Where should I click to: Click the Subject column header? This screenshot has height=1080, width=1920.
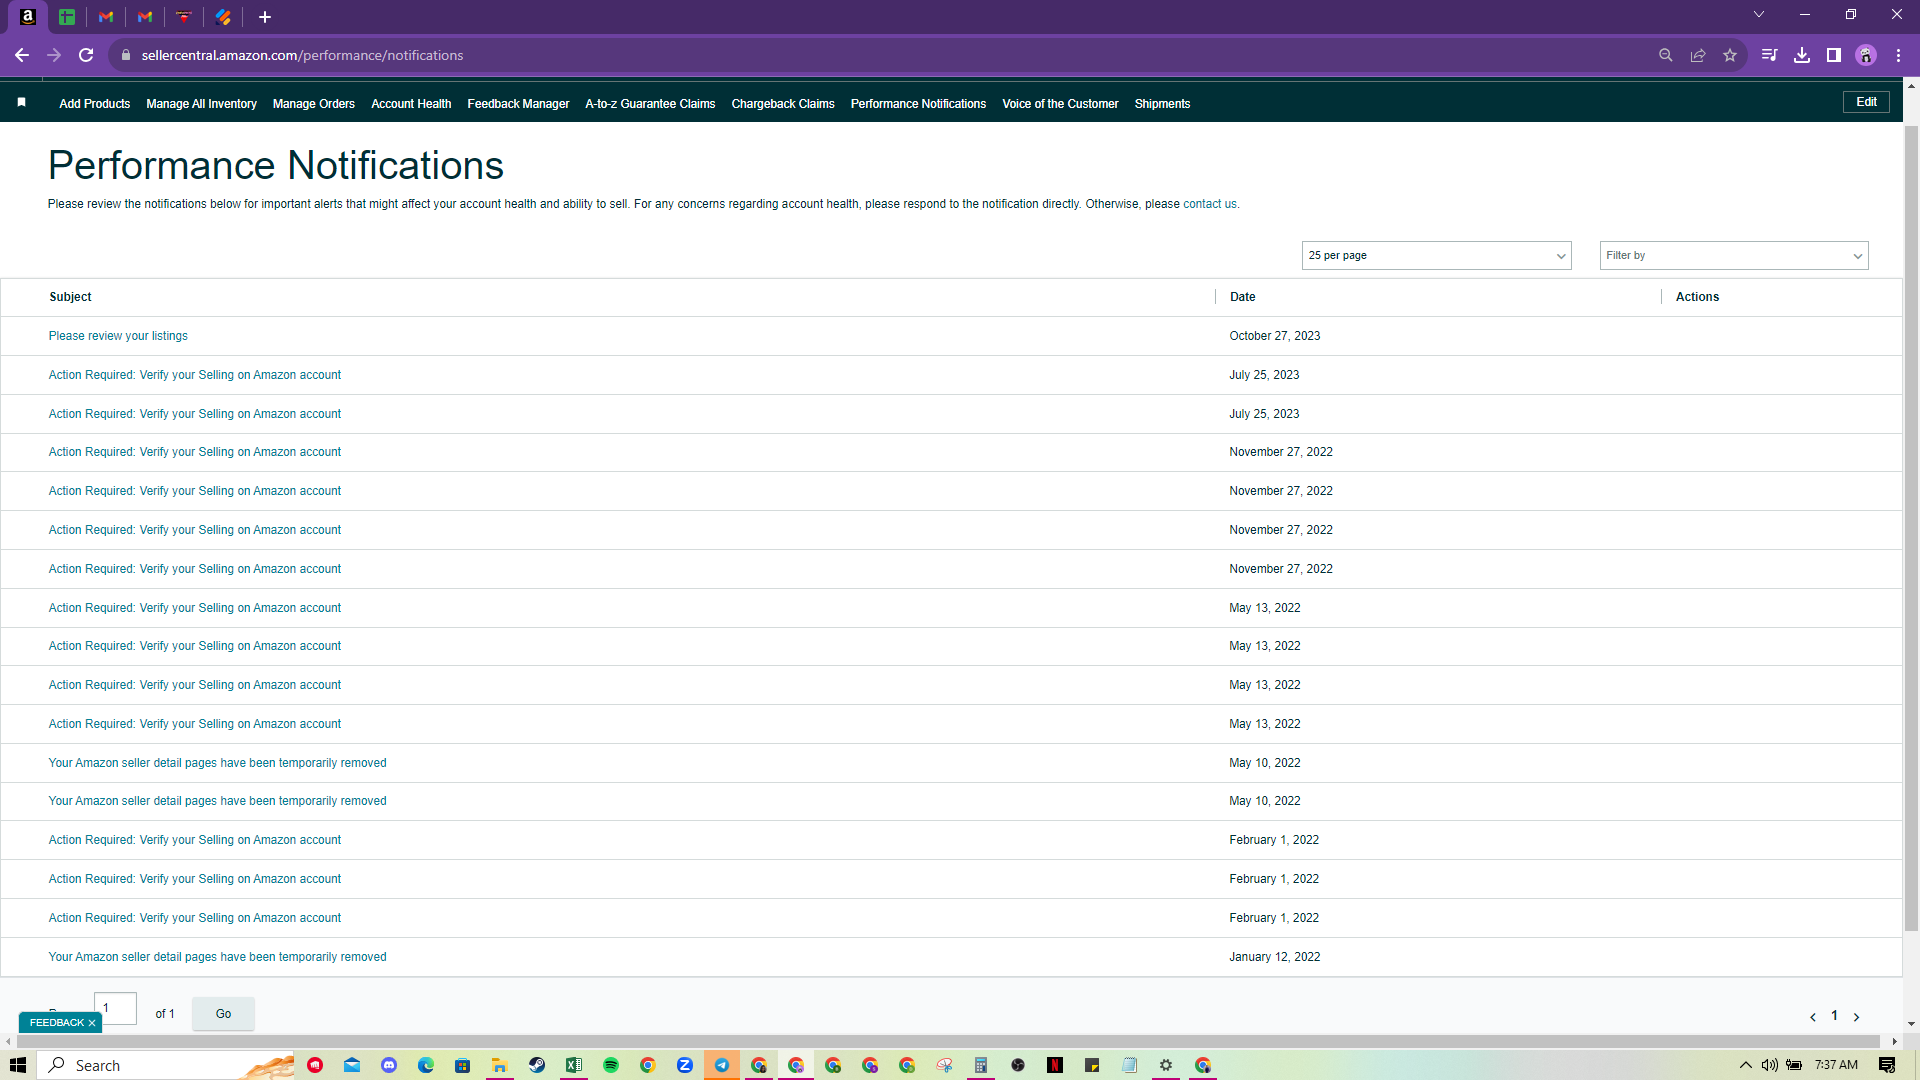click(70, 297)
